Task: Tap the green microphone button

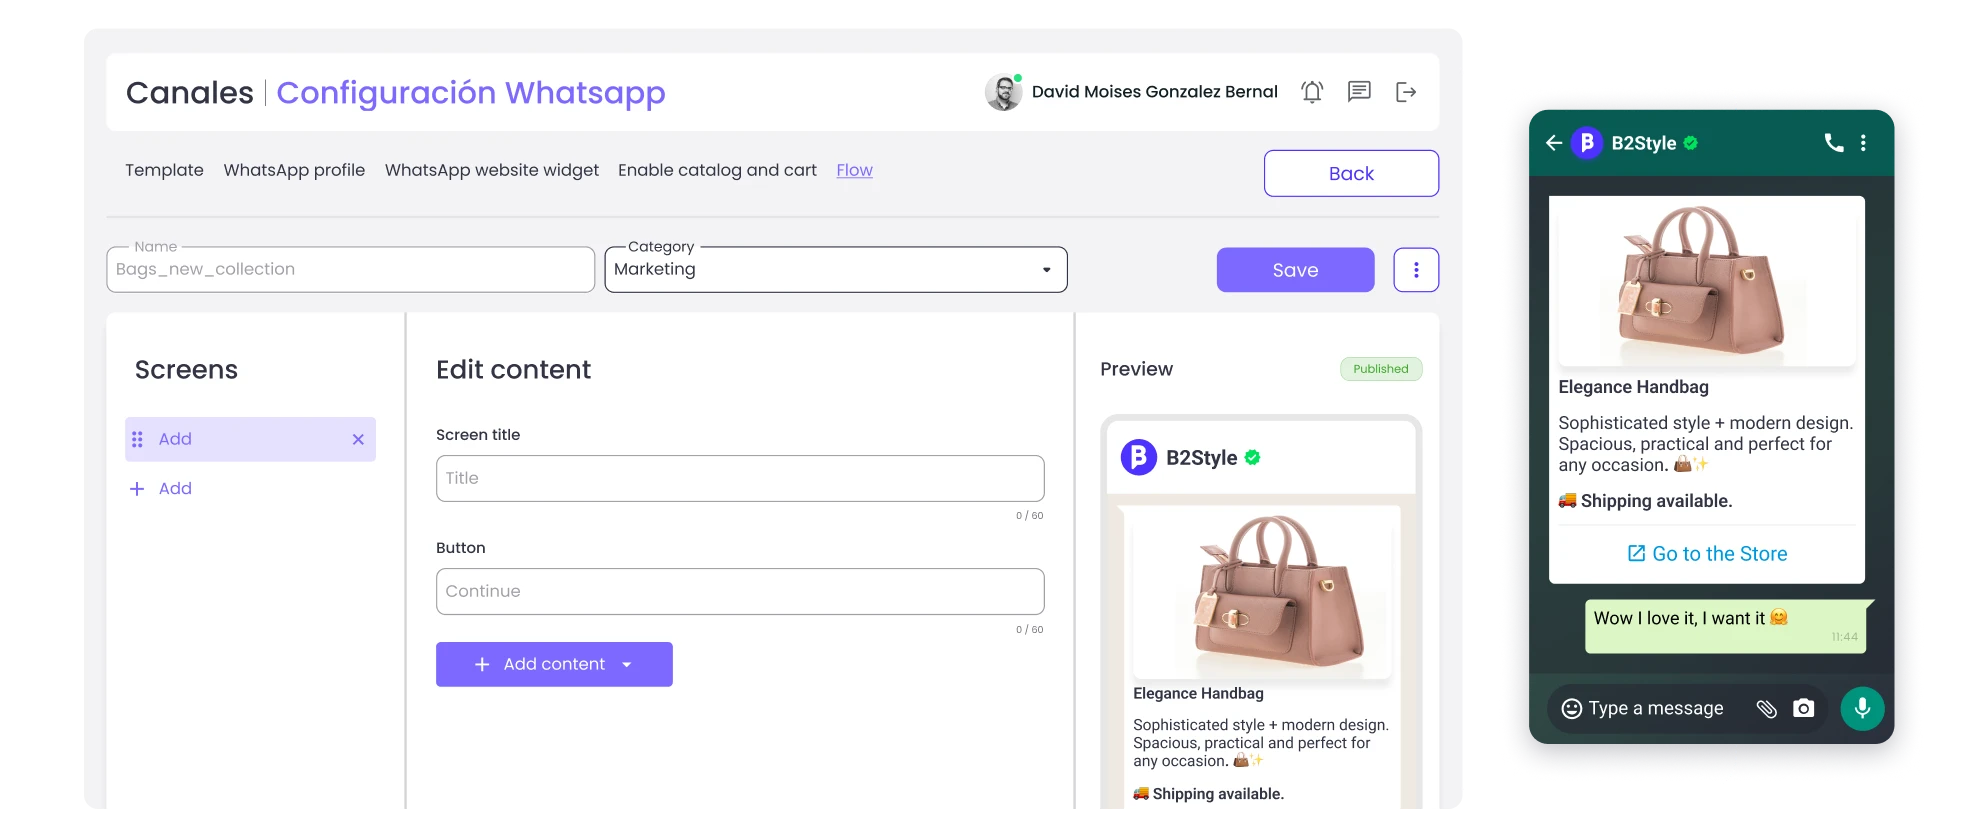Action: pyautogui.click(x=1862, y=709)
